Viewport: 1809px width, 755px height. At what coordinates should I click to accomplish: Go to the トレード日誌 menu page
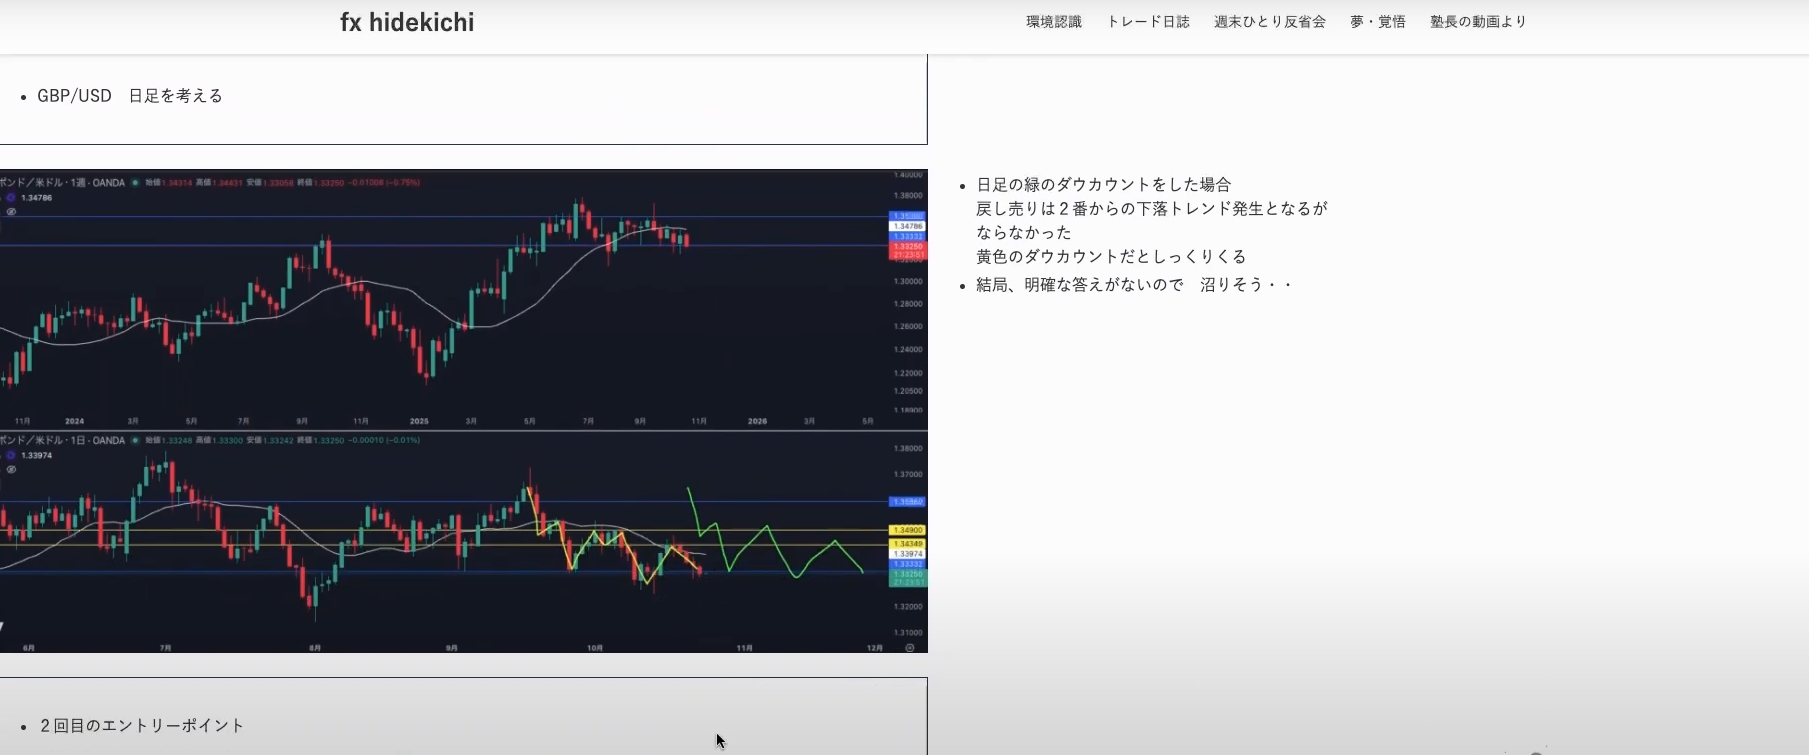(x=1147, y=22)
